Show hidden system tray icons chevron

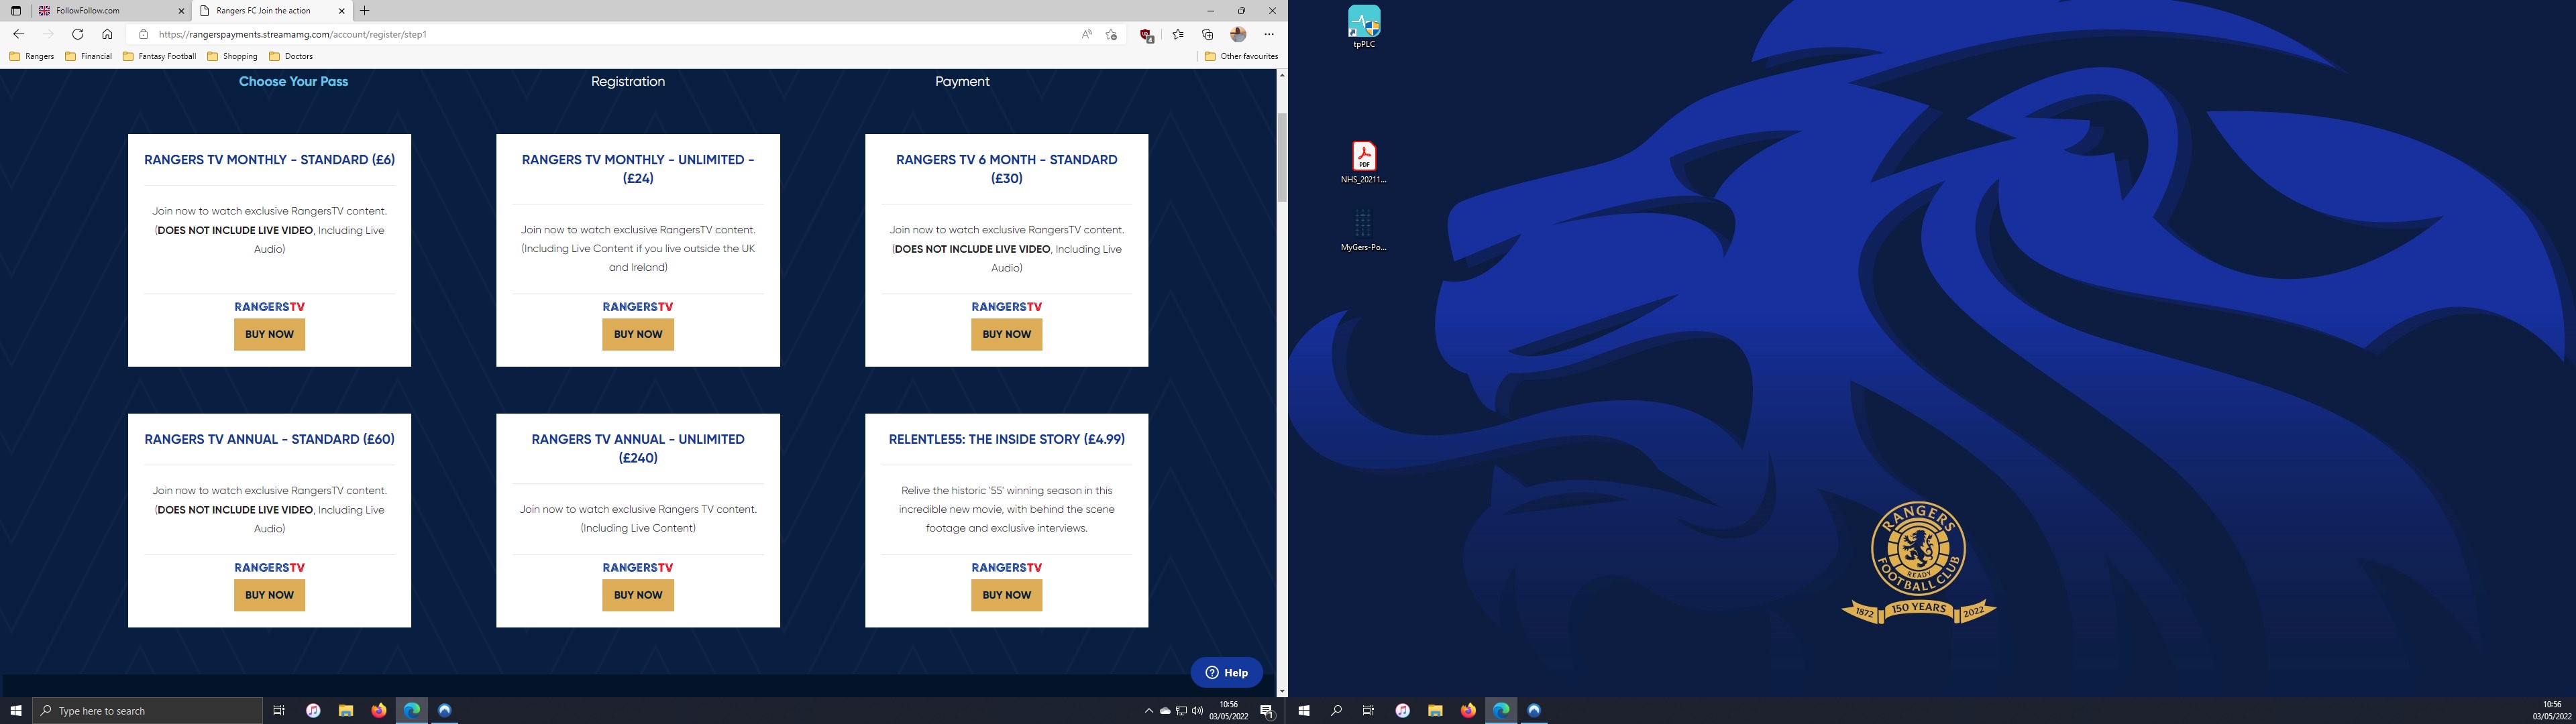click(1148, 711)
